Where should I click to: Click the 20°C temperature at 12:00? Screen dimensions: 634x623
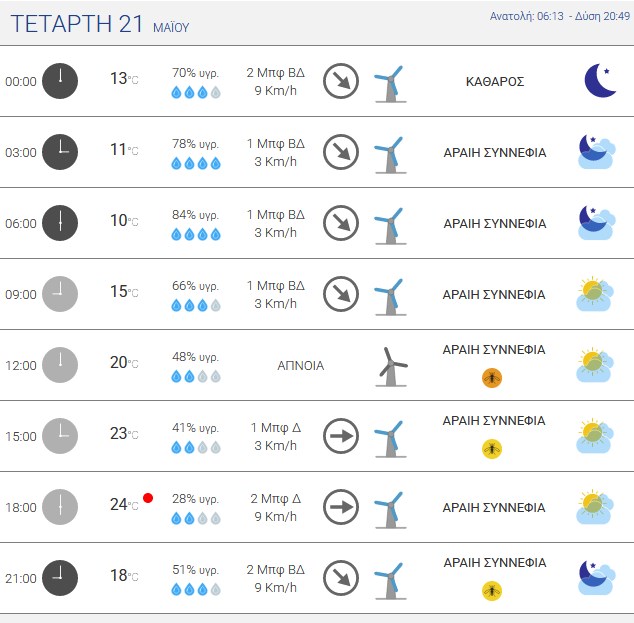(x=124, y=362)
